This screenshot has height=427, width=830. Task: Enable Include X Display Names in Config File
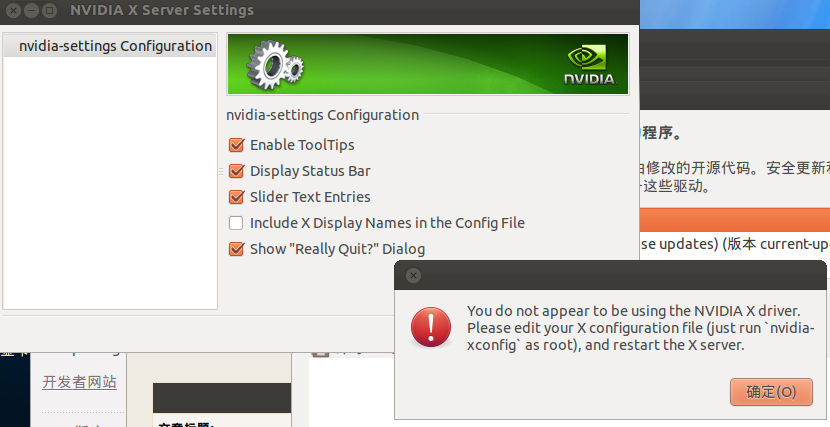236,223
